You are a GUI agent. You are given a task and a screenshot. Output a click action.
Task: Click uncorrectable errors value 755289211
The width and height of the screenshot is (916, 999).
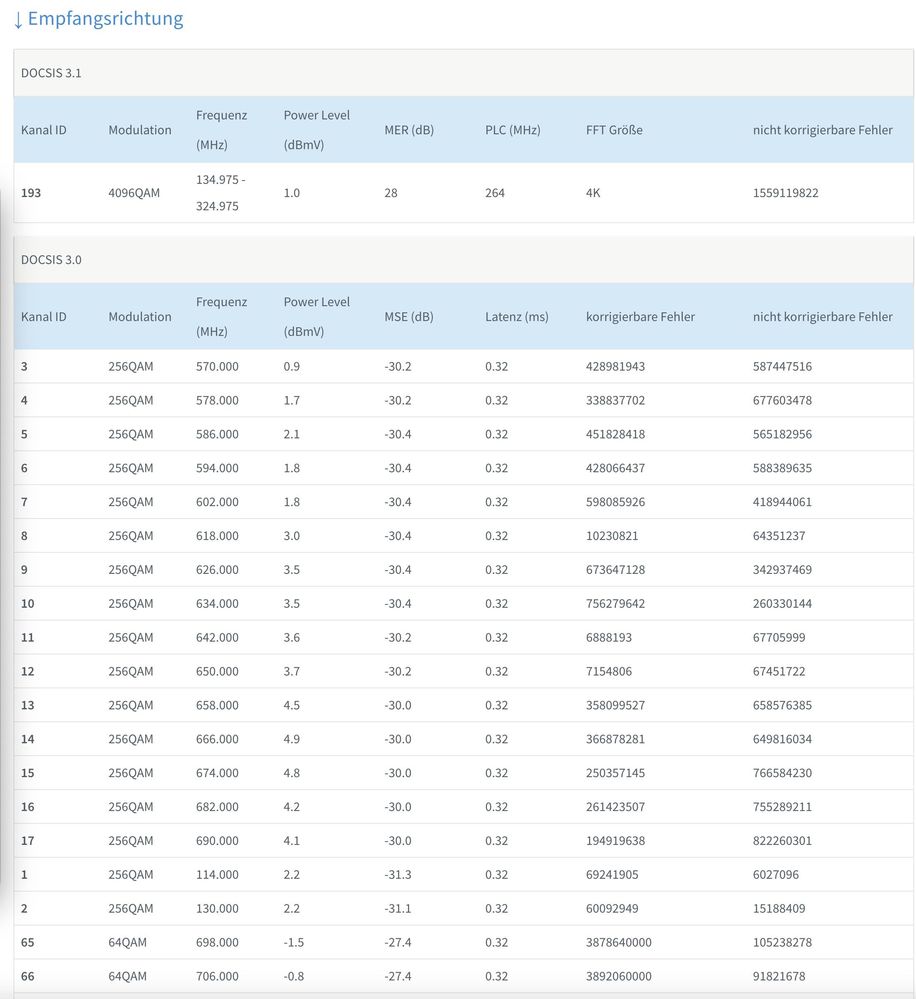point(782,807)
